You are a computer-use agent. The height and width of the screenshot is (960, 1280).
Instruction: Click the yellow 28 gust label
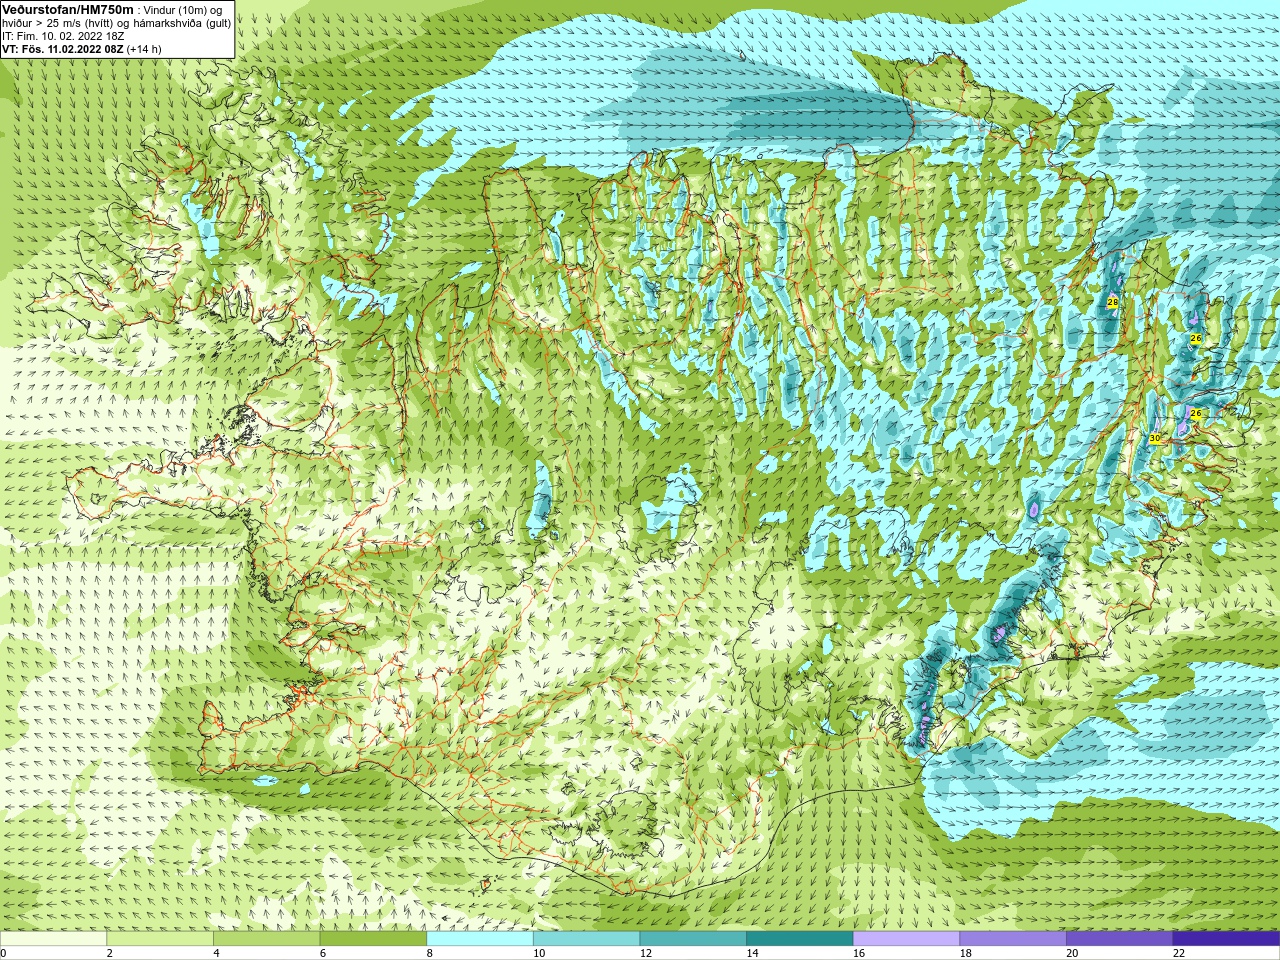pyautogui.click(x=1113, y=301)
